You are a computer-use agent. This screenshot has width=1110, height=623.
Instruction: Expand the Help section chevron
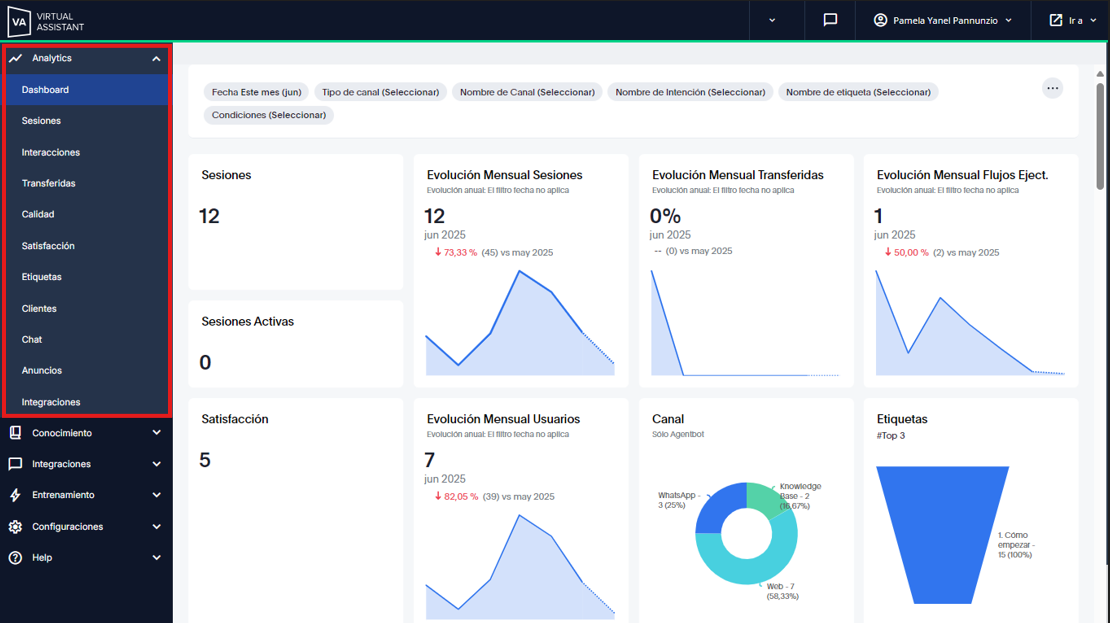pos(156,558)
